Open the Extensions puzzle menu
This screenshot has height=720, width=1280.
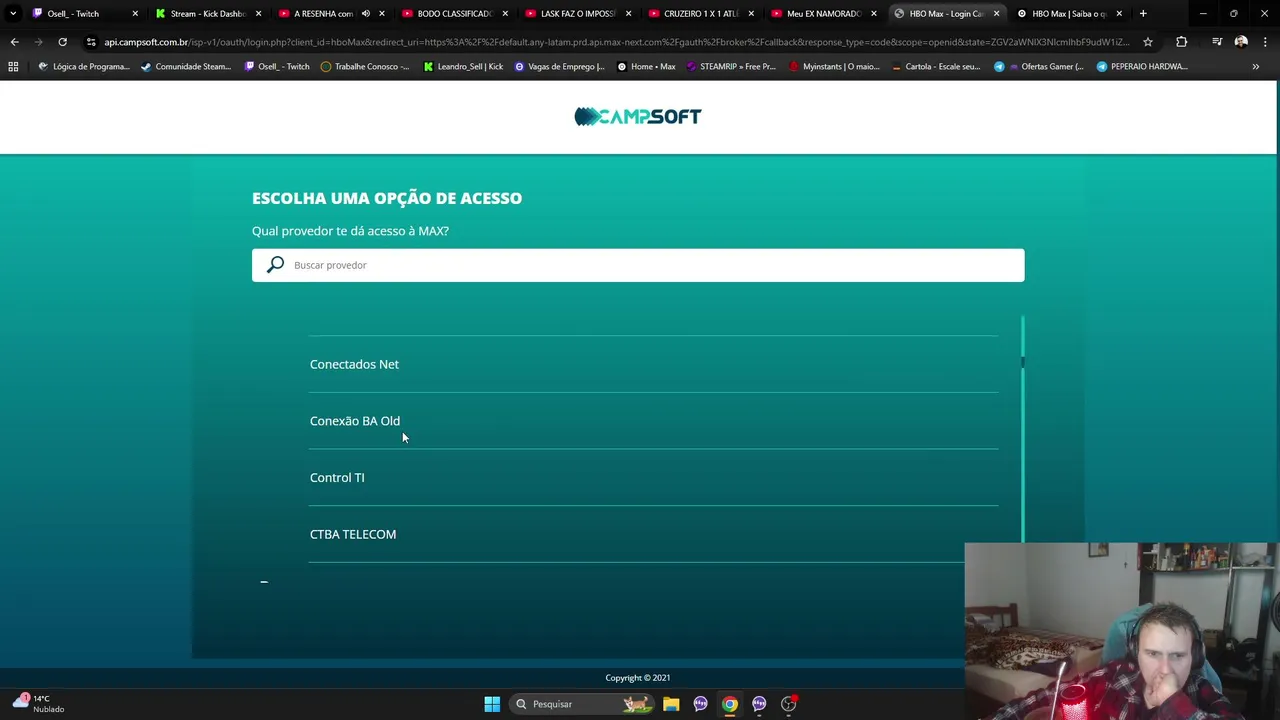click(x=1181, y=42)
